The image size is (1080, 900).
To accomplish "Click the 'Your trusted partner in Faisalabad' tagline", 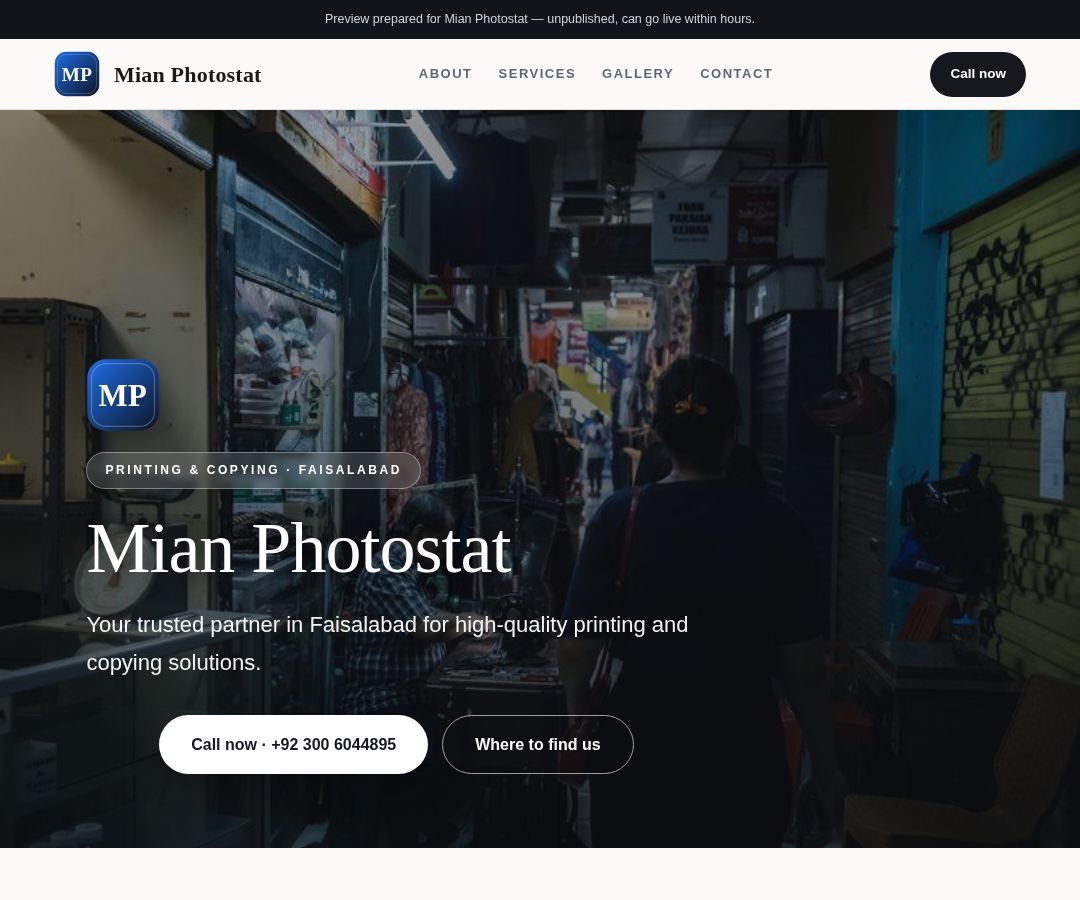I will coord(387,644).
